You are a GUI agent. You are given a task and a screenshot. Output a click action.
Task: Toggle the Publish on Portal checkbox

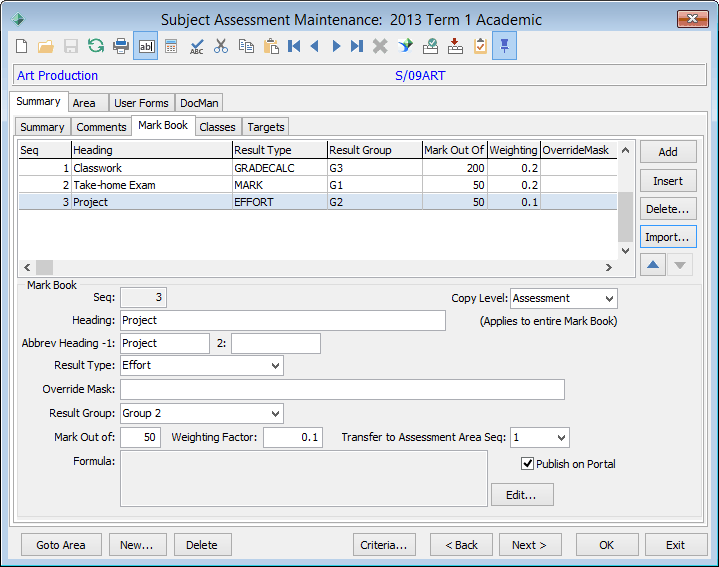tap(527, 464)
